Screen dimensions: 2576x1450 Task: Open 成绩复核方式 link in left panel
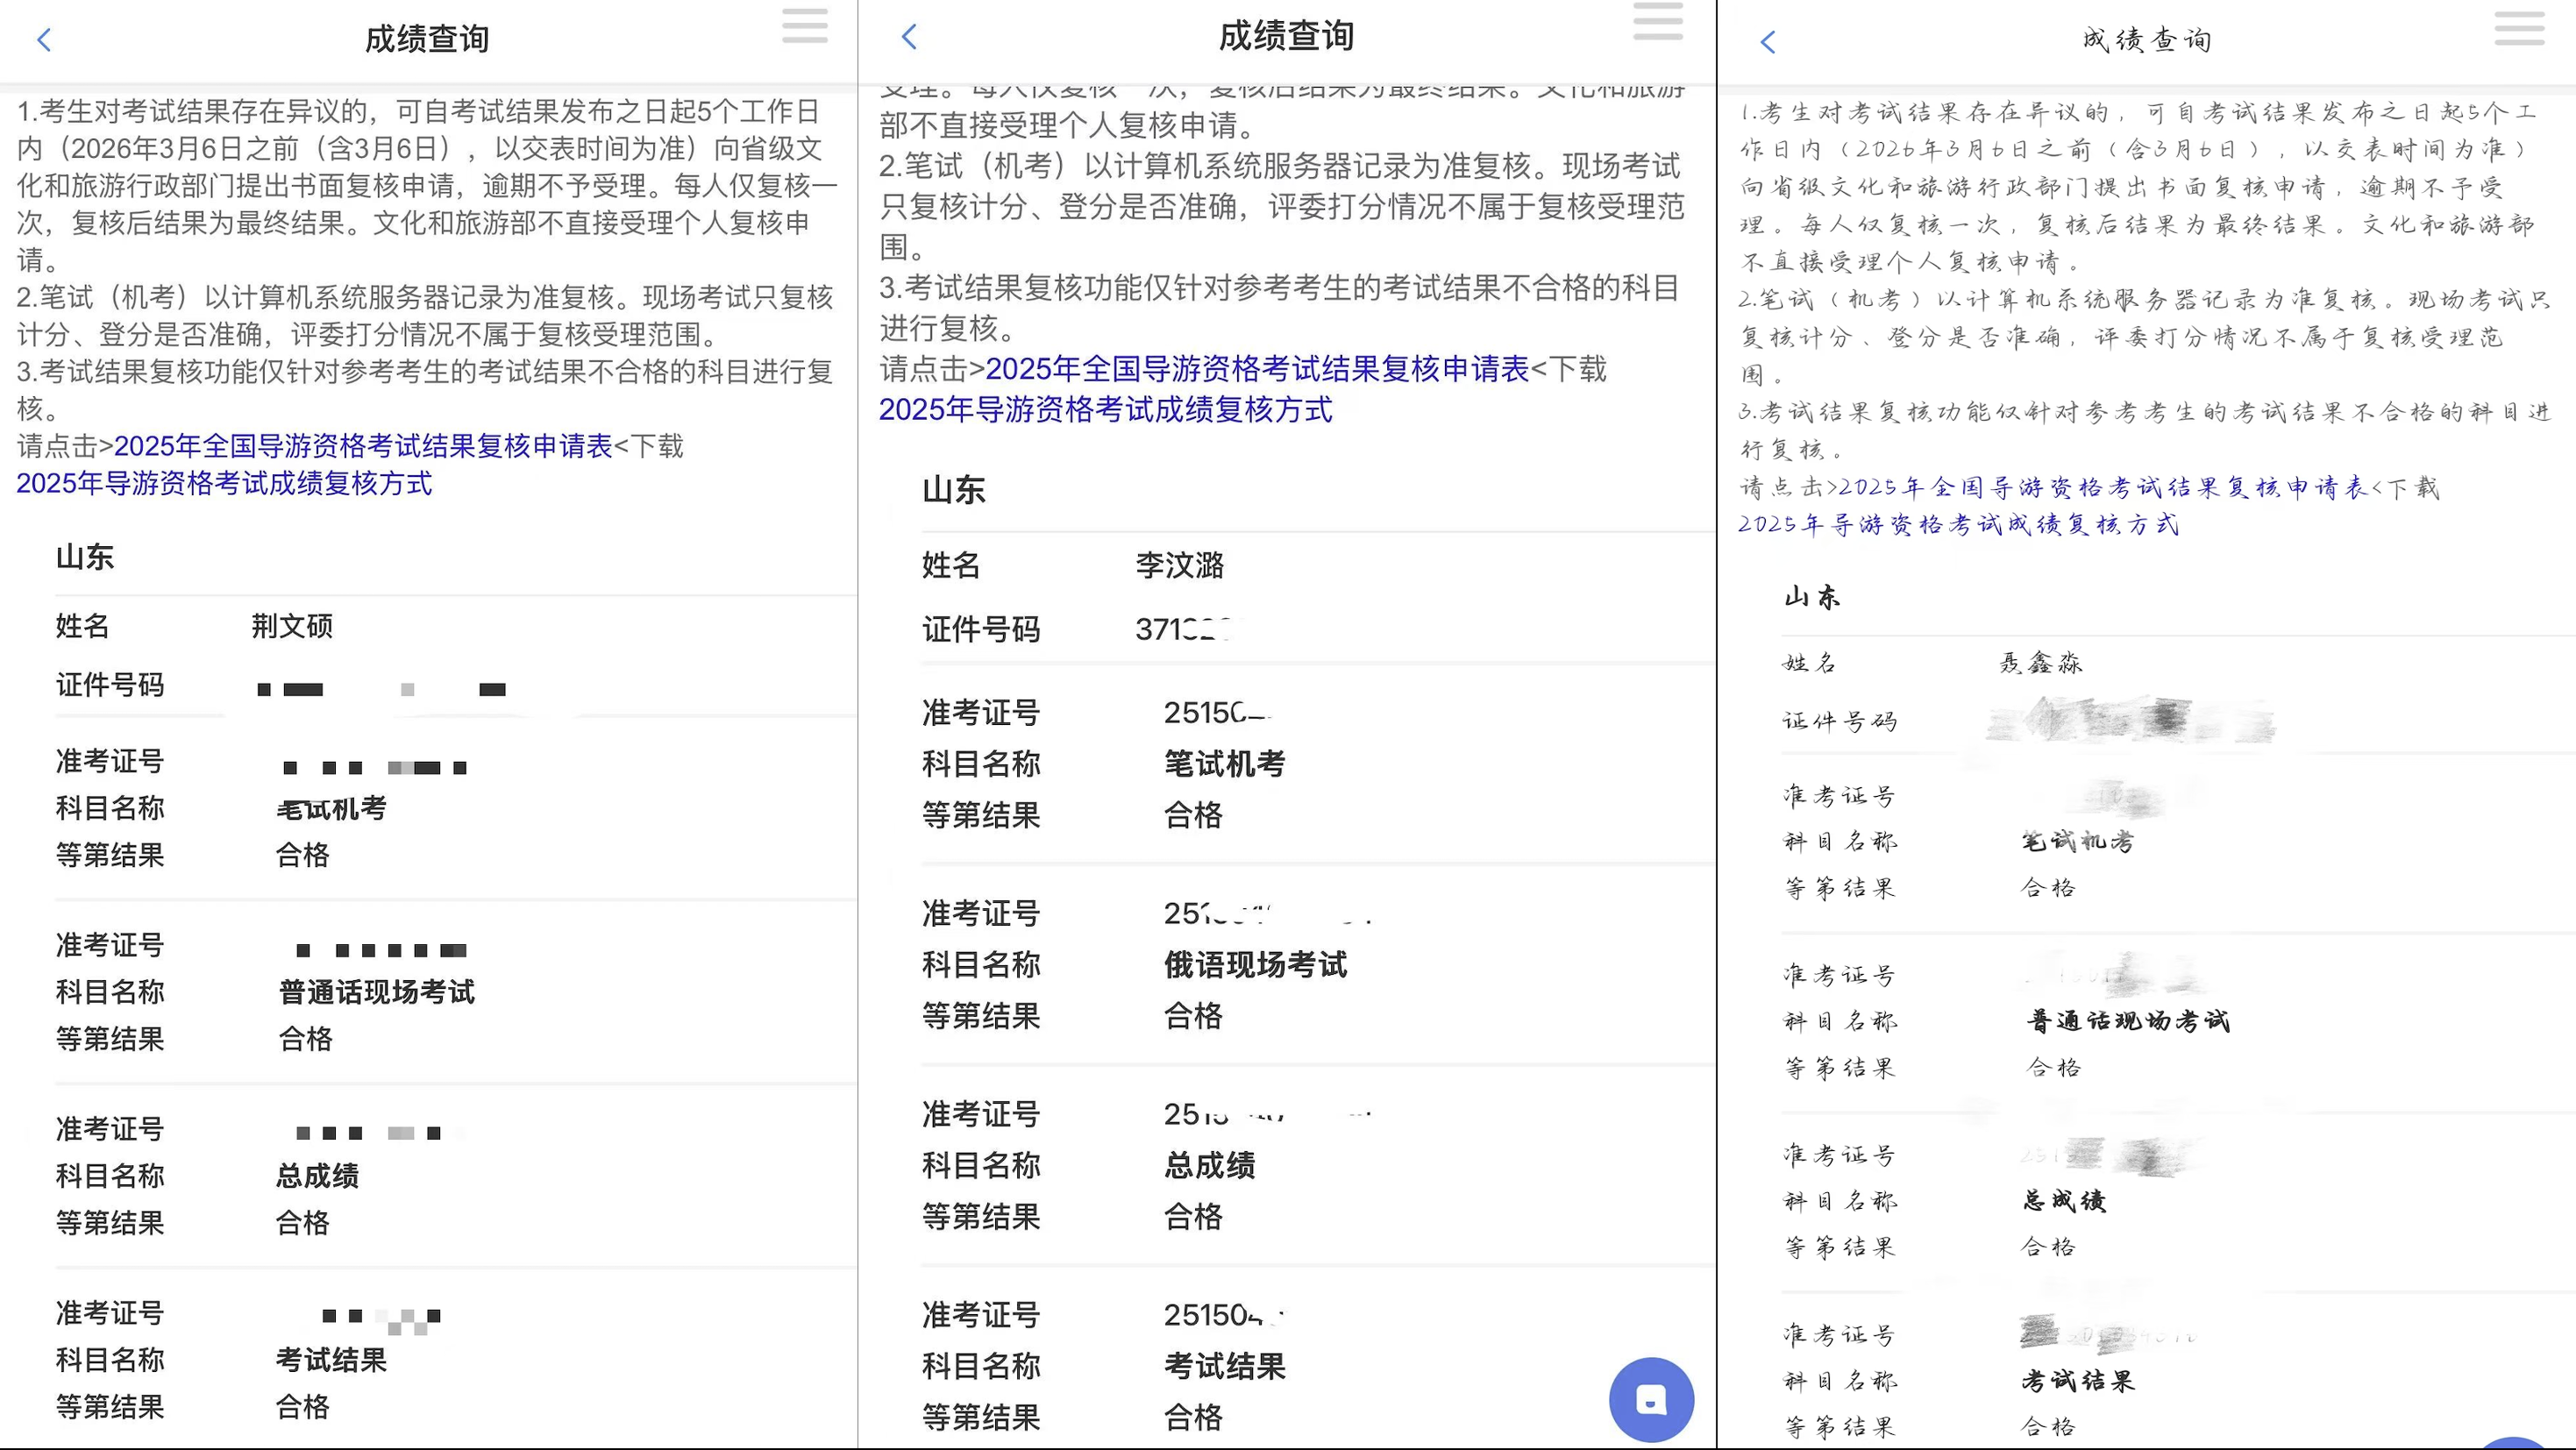pyautogui.click(x=224, y=484)
